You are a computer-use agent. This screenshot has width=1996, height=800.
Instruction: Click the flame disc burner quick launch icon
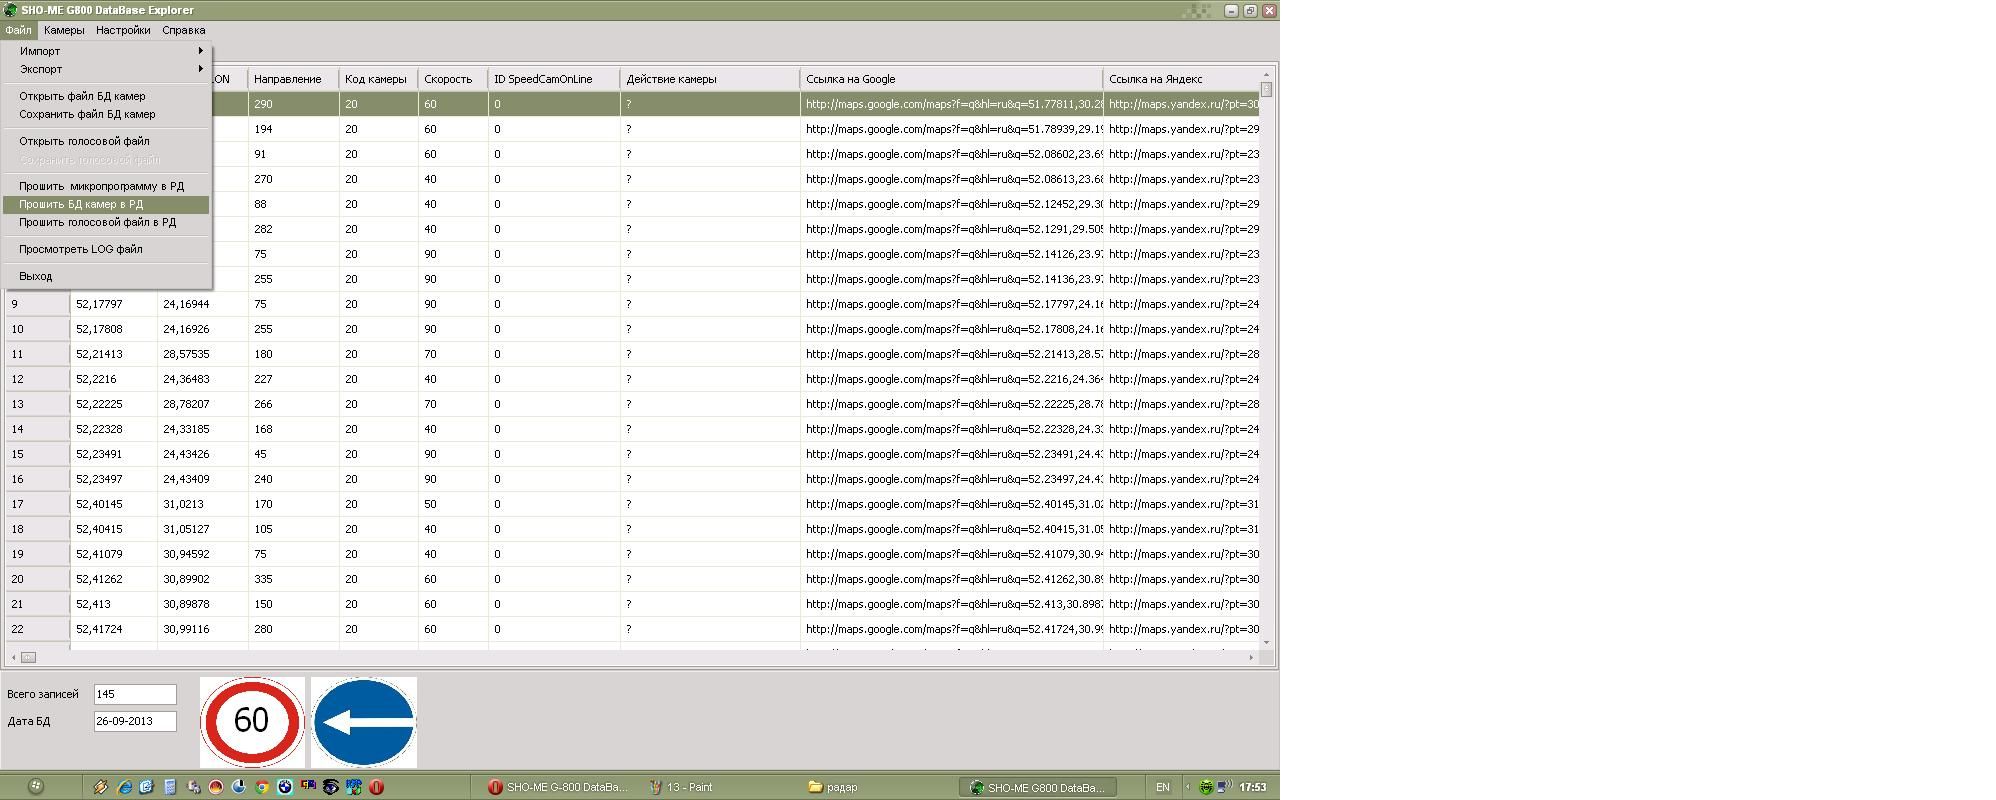(216, 787)
